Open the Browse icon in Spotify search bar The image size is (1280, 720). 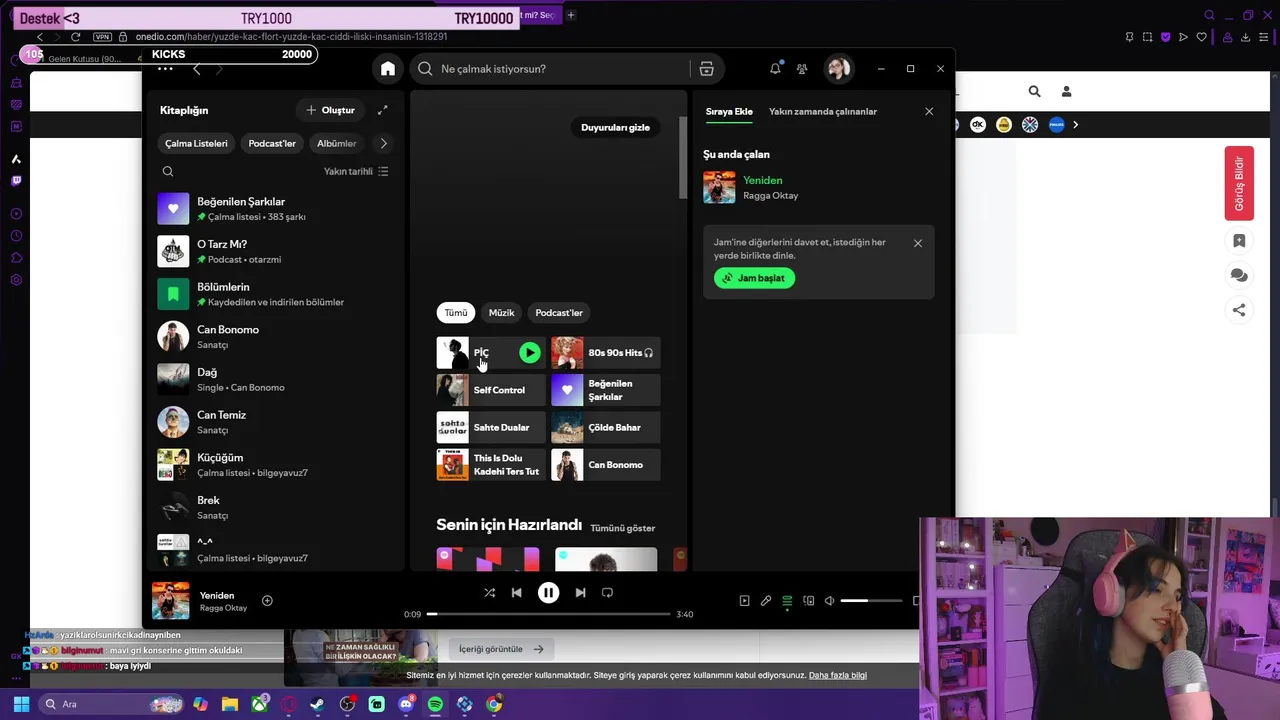(706, 69)
